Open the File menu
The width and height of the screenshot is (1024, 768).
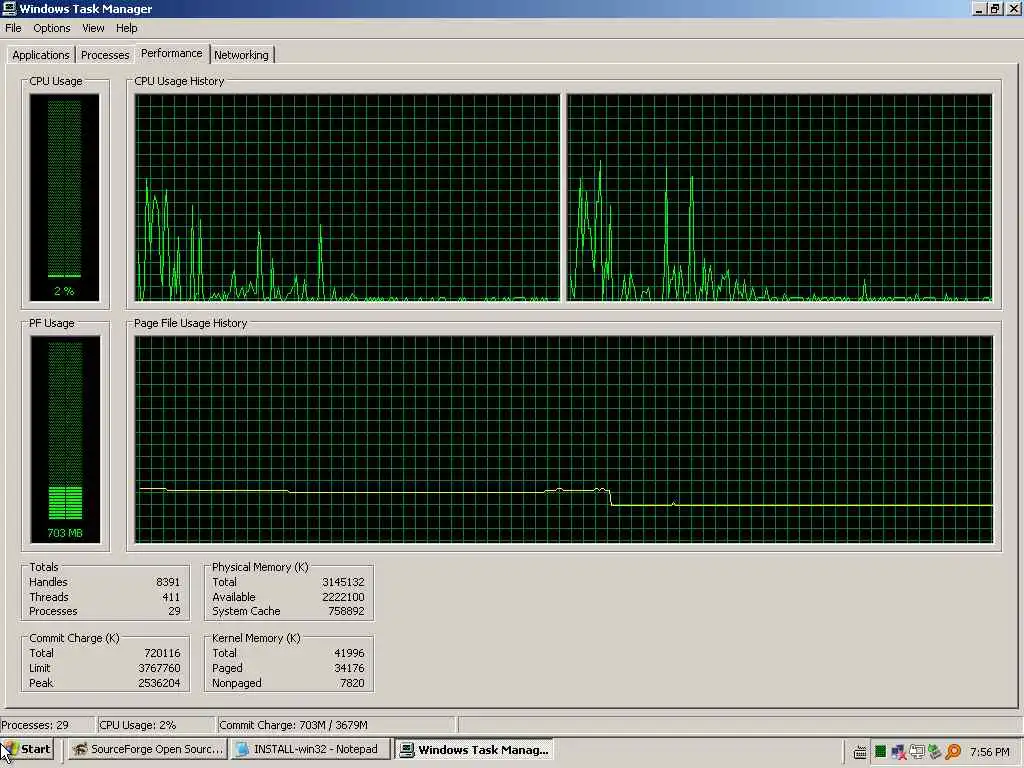tap(13, 28)
